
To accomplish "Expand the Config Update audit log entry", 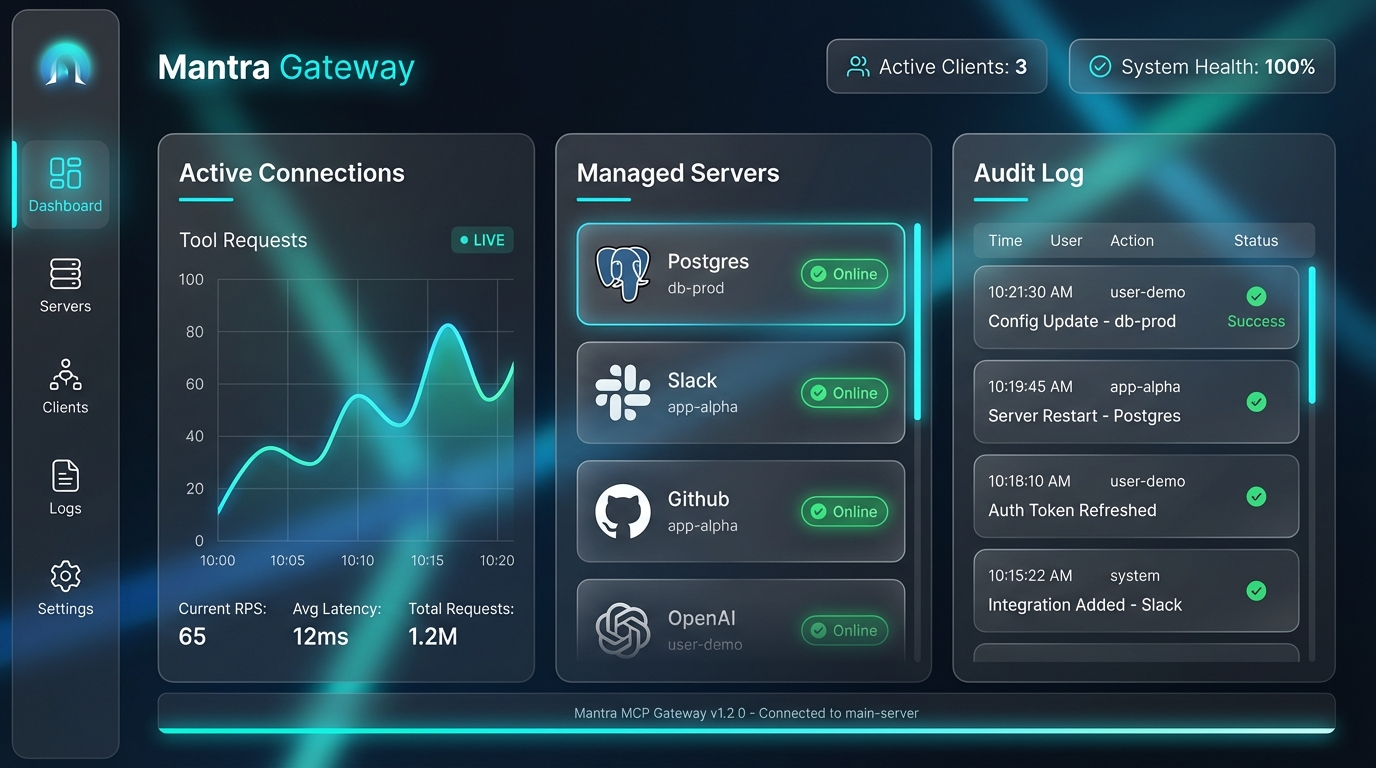I will click(1135, 307).
